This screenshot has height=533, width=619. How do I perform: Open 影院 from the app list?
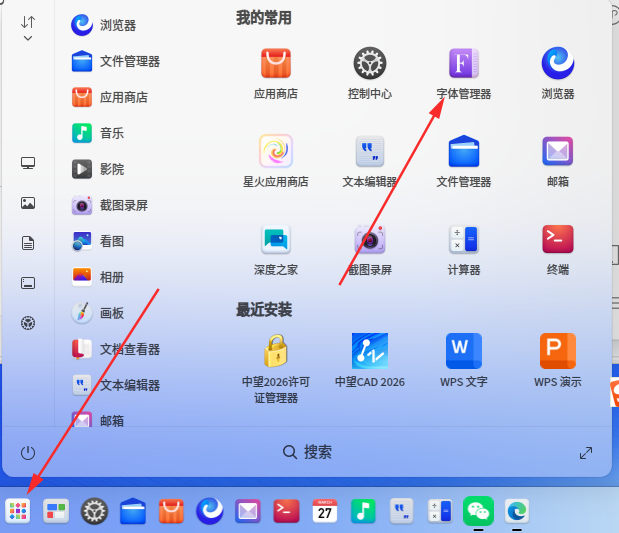click(x=98, y=169)
